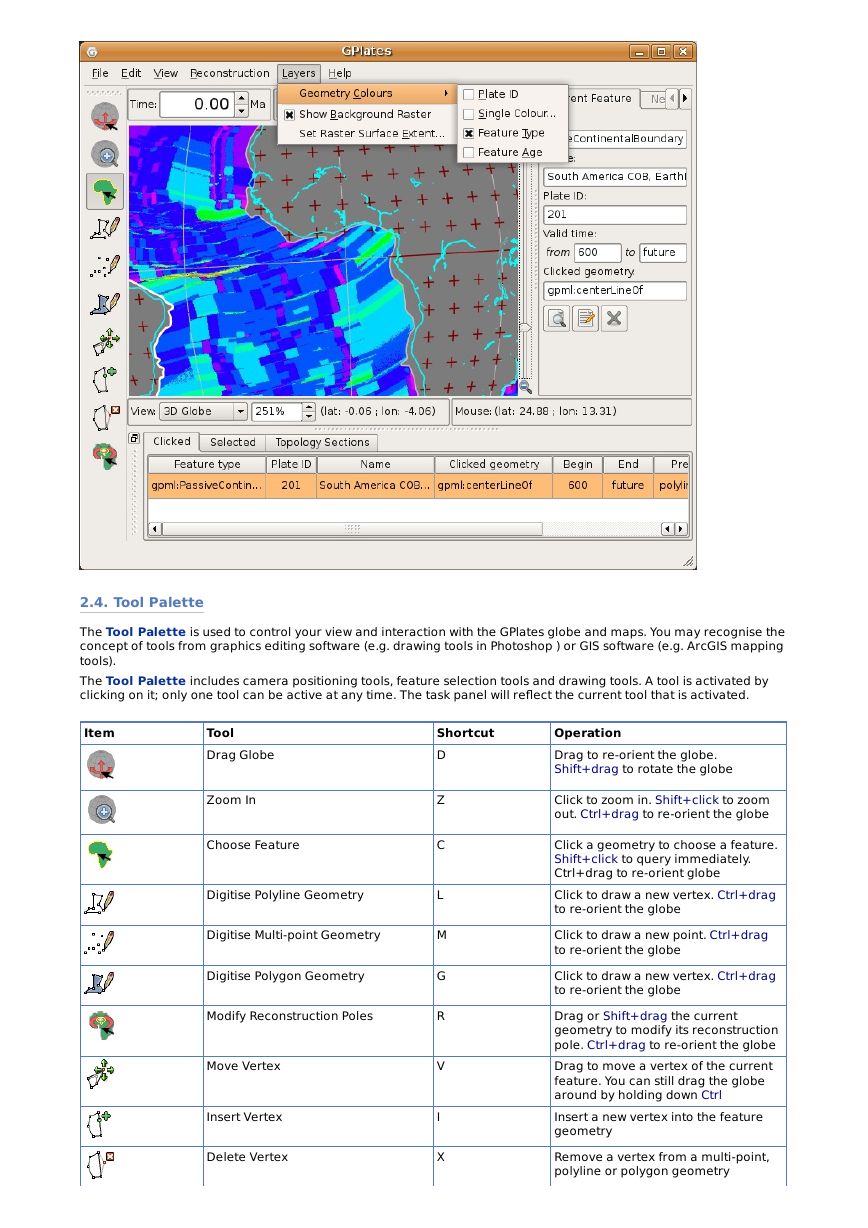Enable the Plate ID colour checkbox
The width and height of the screenshot is (868, 1228).
click(469, 94)
